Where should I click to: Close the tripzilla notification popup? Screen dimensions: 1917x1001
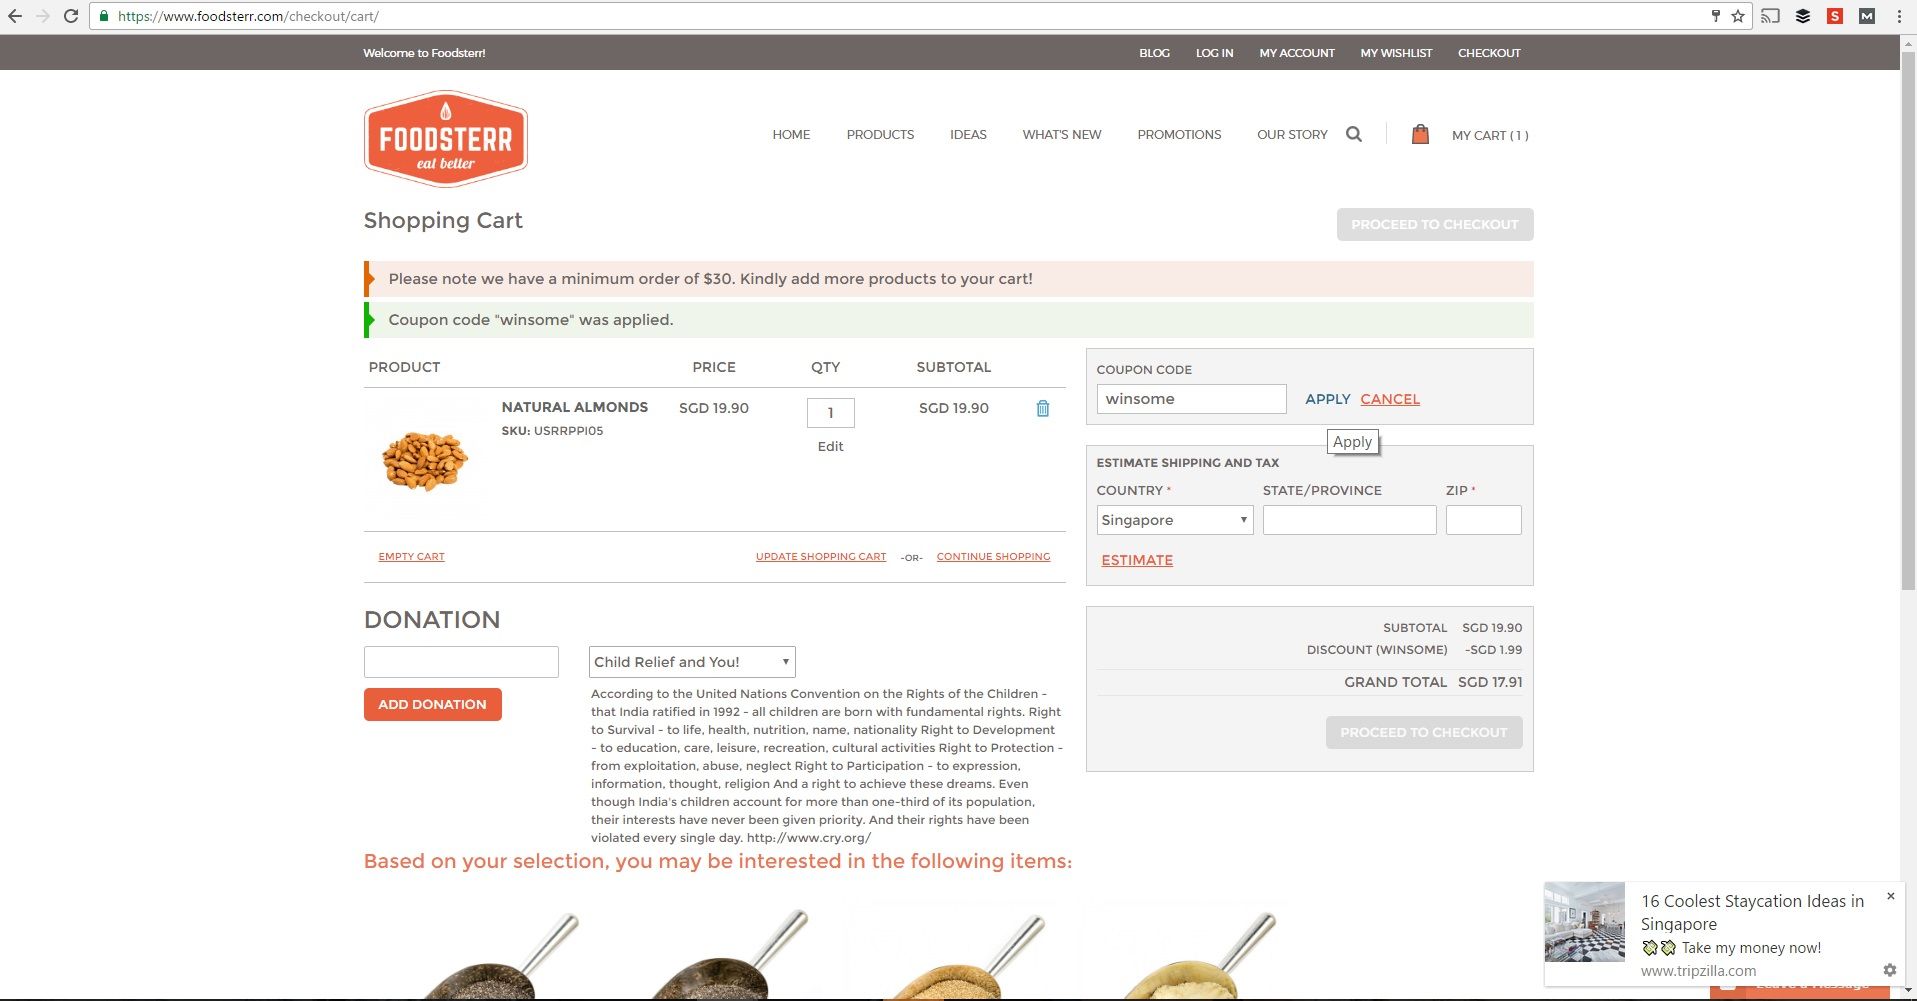click(1890, 896)
